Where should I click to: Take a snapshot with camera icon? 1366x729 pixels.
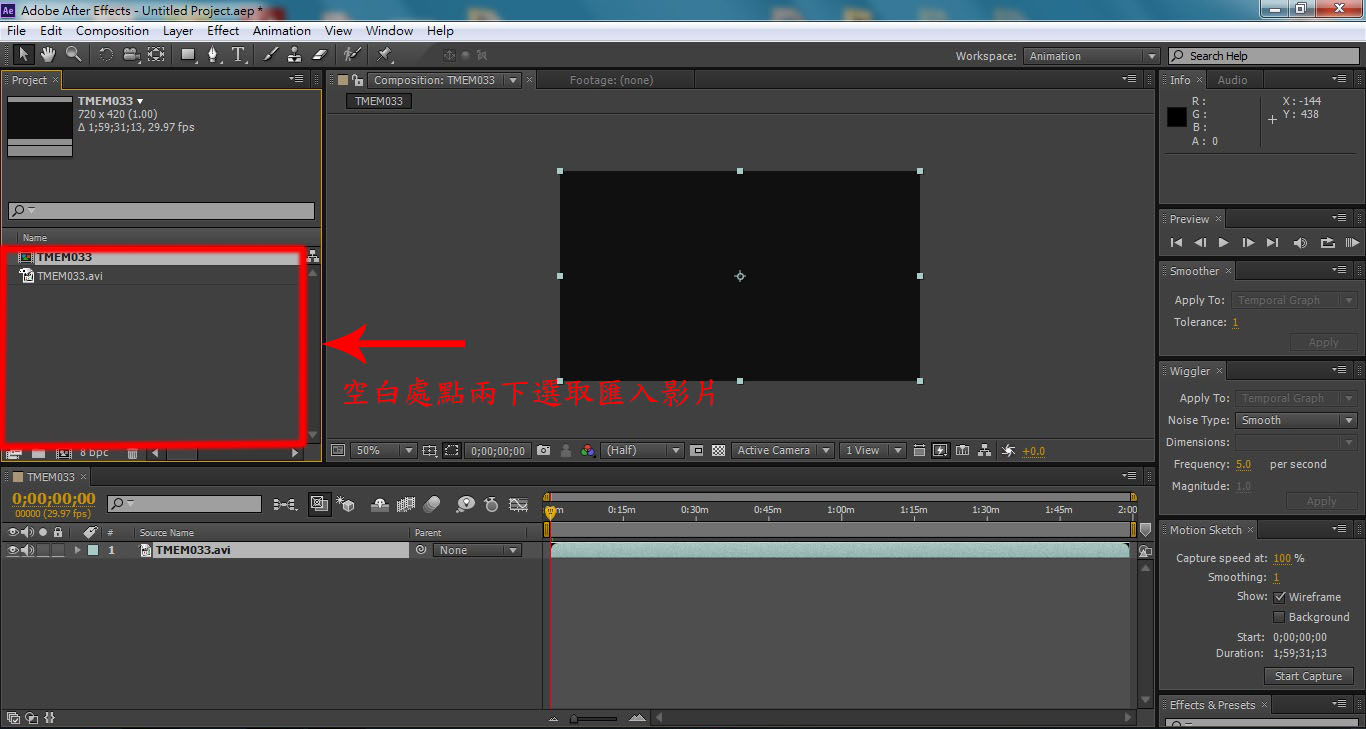point(543,451)
